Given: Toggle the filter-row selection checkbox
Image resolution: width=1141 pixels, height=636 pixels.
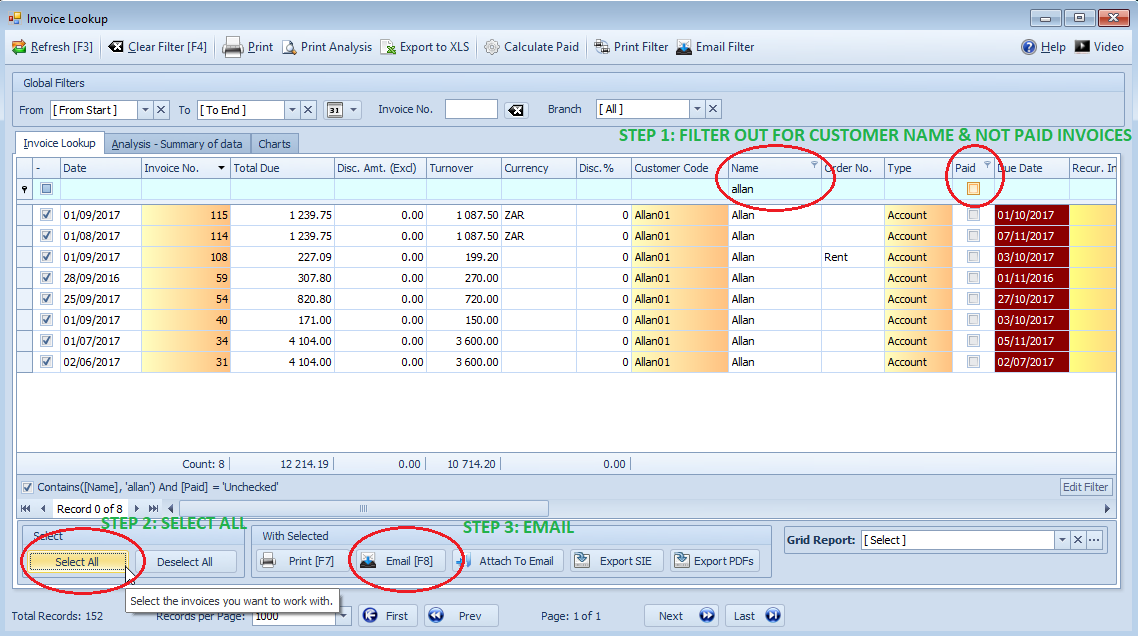Looking at the screenshot, I should [47, 189].
